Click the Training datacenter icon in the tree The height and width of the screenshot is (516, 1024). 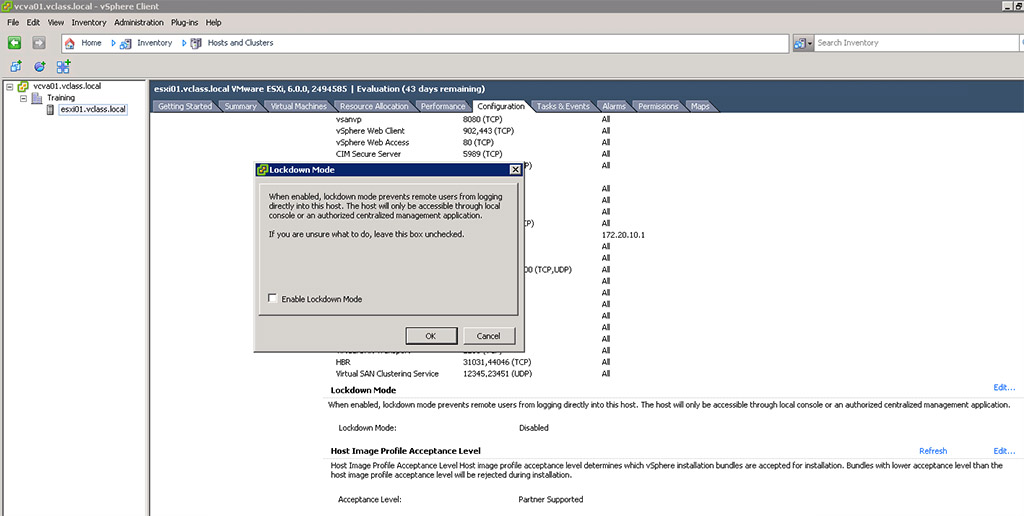tap(37, 98)
